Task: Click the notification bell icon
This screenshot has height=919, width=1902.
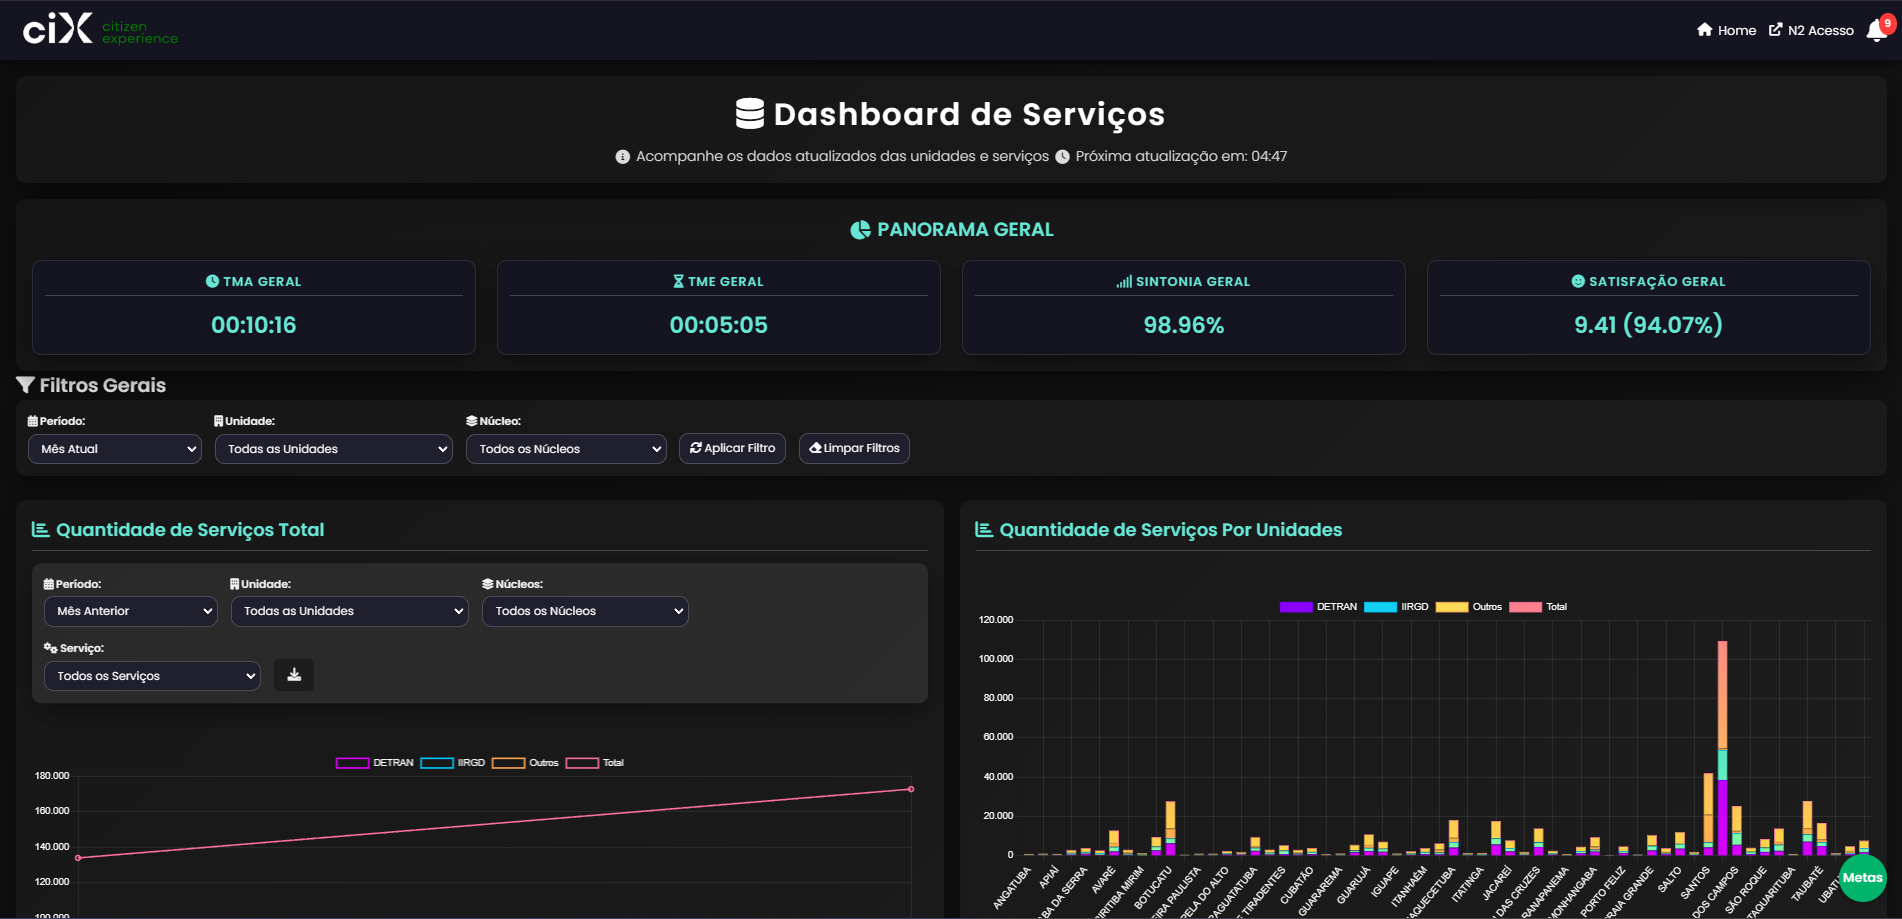Action: (x=1876, y=31)
